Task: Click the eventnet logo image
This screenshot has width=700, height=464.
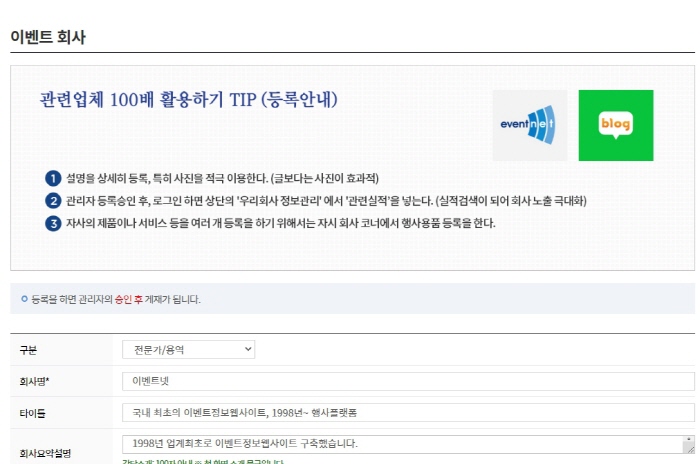Action: 530,125
